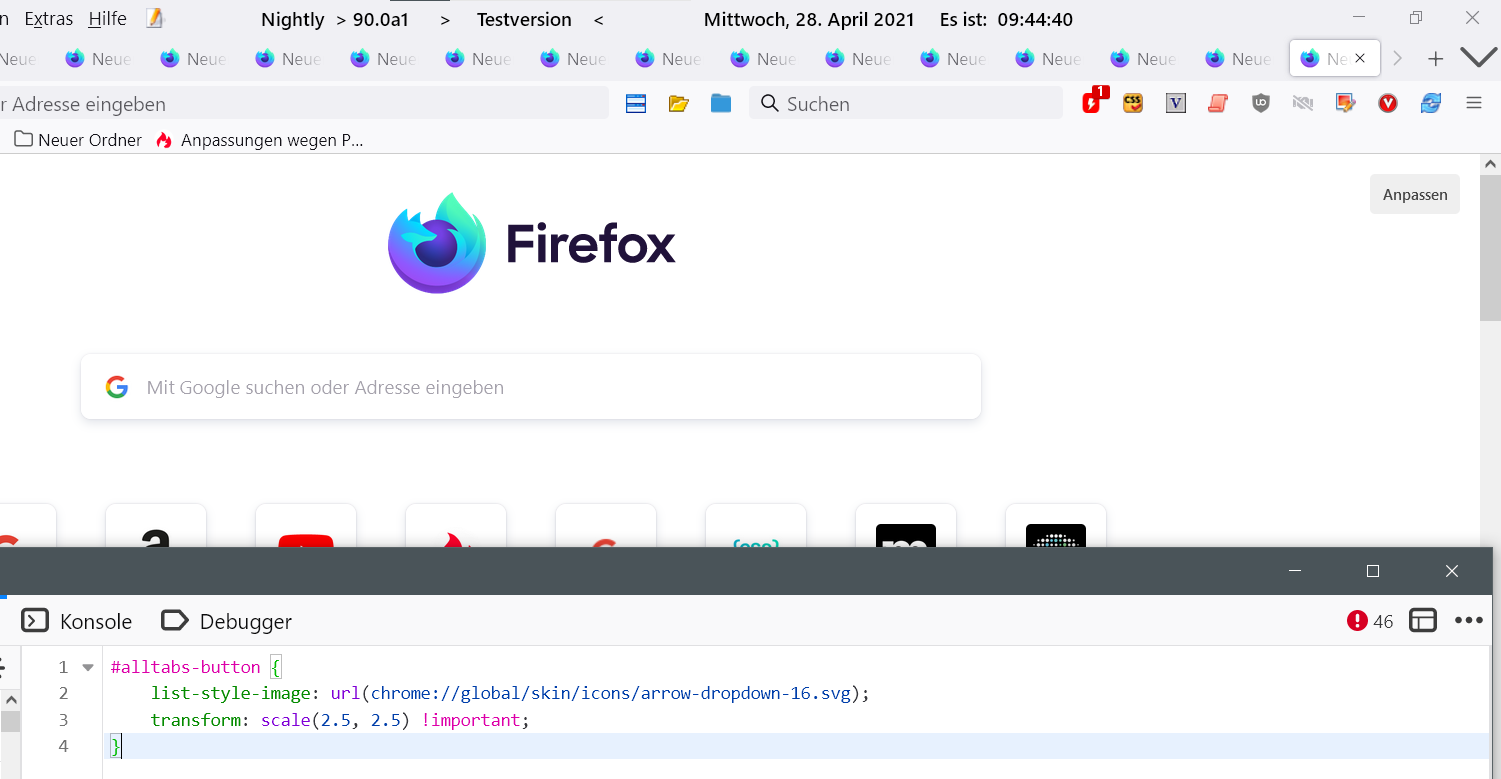The width and height of the screenshot is (1501, 779).
Task: Click line number 4 in the editor gutter
Action: coord(64,746)
